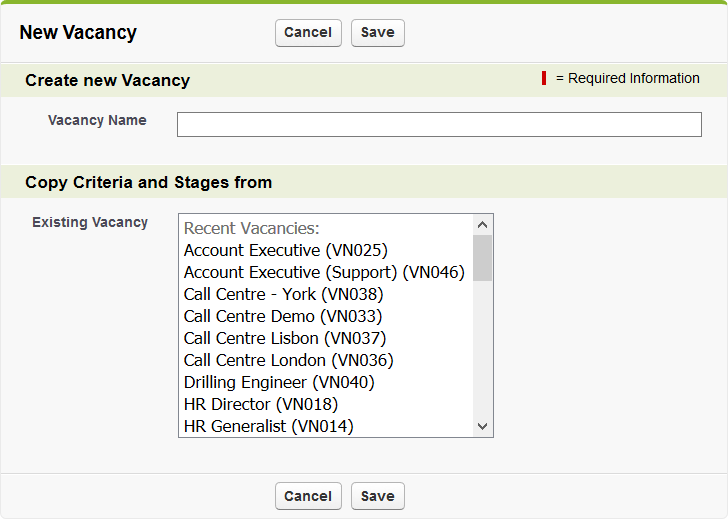Choose Account Executive (Support) (VN046)
Viewport: 728px width, 519px height.
click(x=324, y=272)
